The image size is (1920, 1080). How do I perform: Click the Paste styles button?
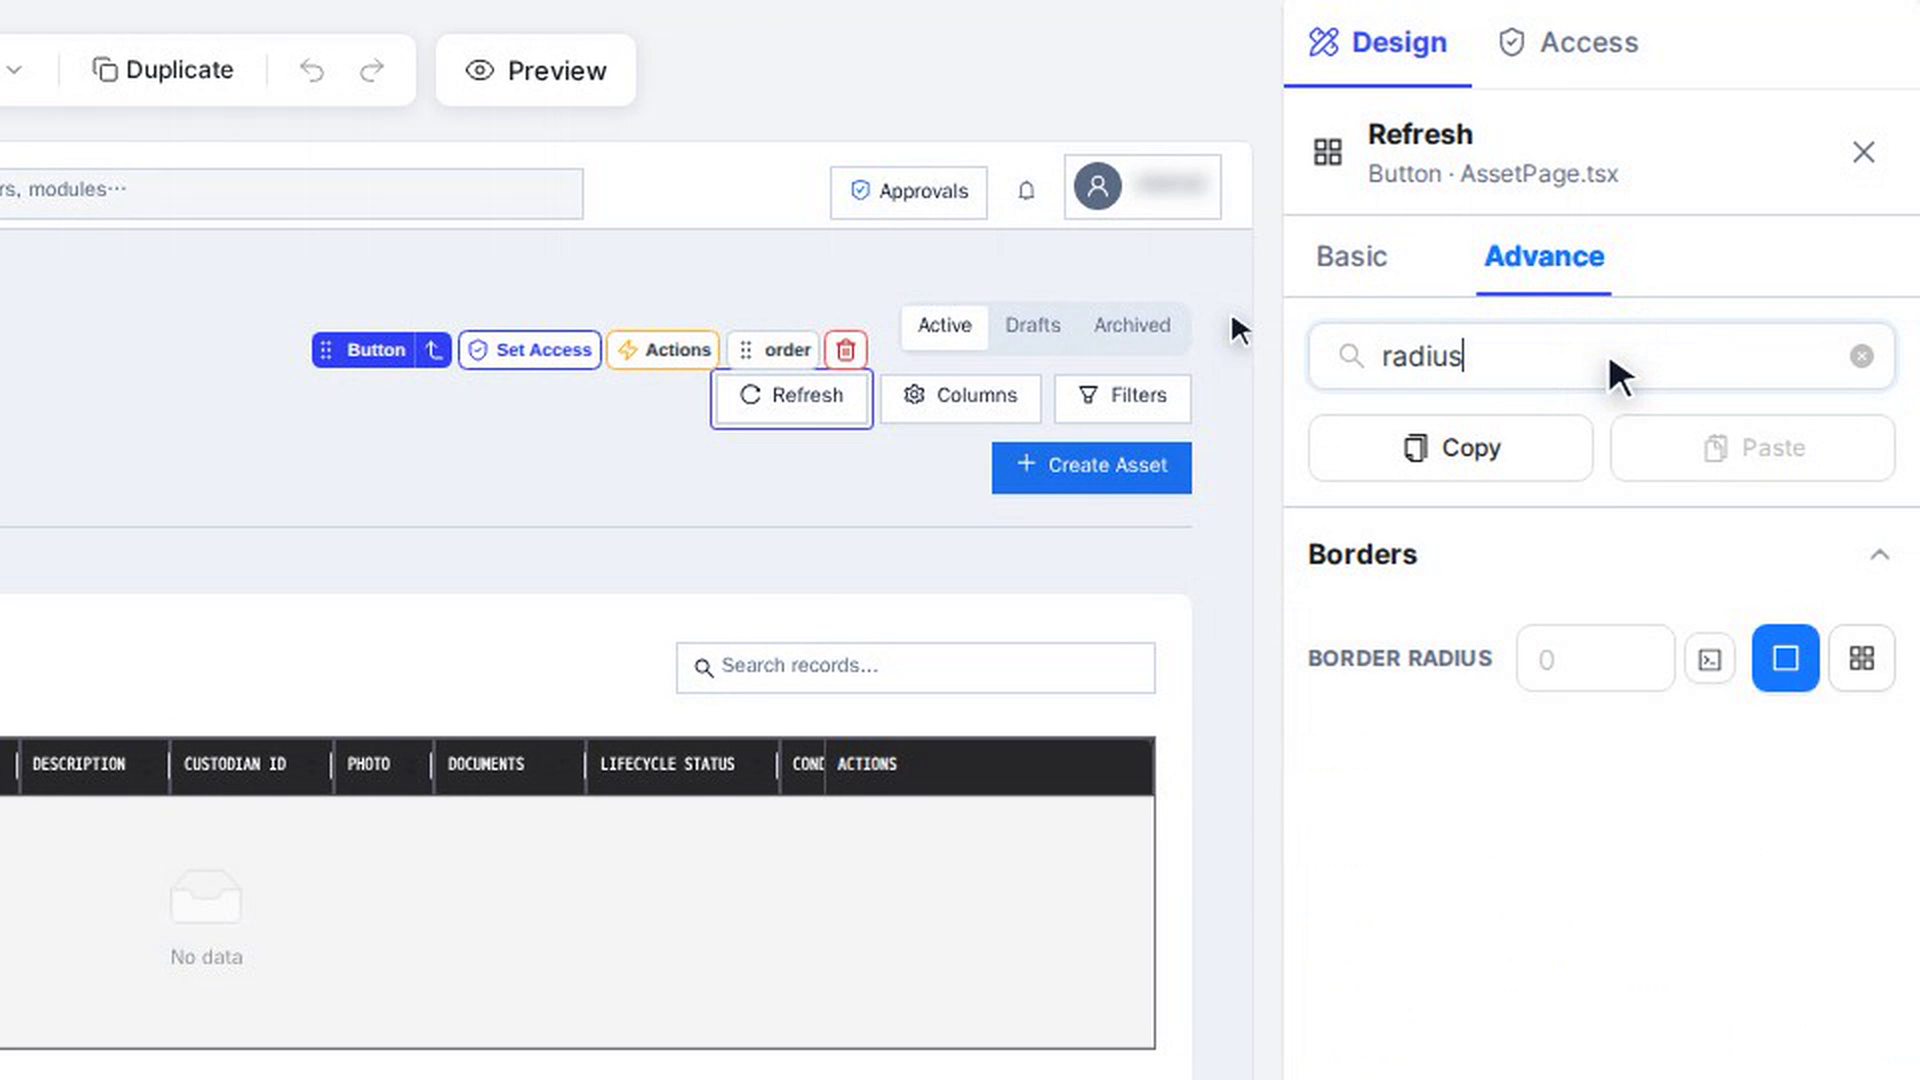1753,448
